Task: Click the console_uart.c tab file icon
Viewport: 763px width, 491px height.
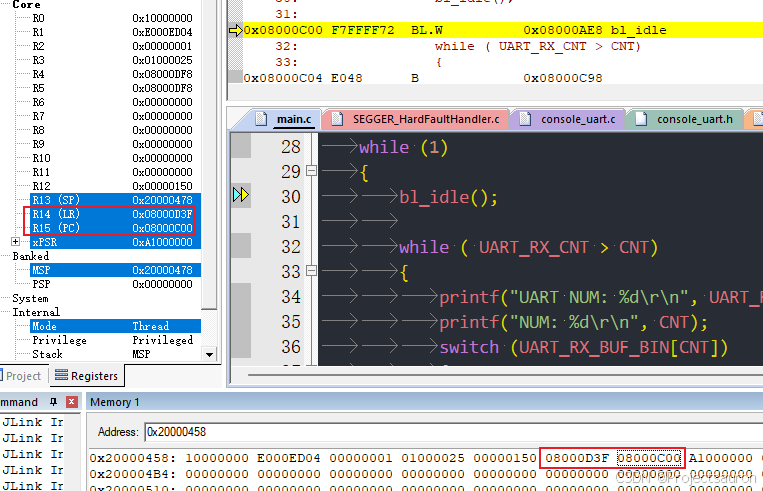Action: click(x=525, y=119)
